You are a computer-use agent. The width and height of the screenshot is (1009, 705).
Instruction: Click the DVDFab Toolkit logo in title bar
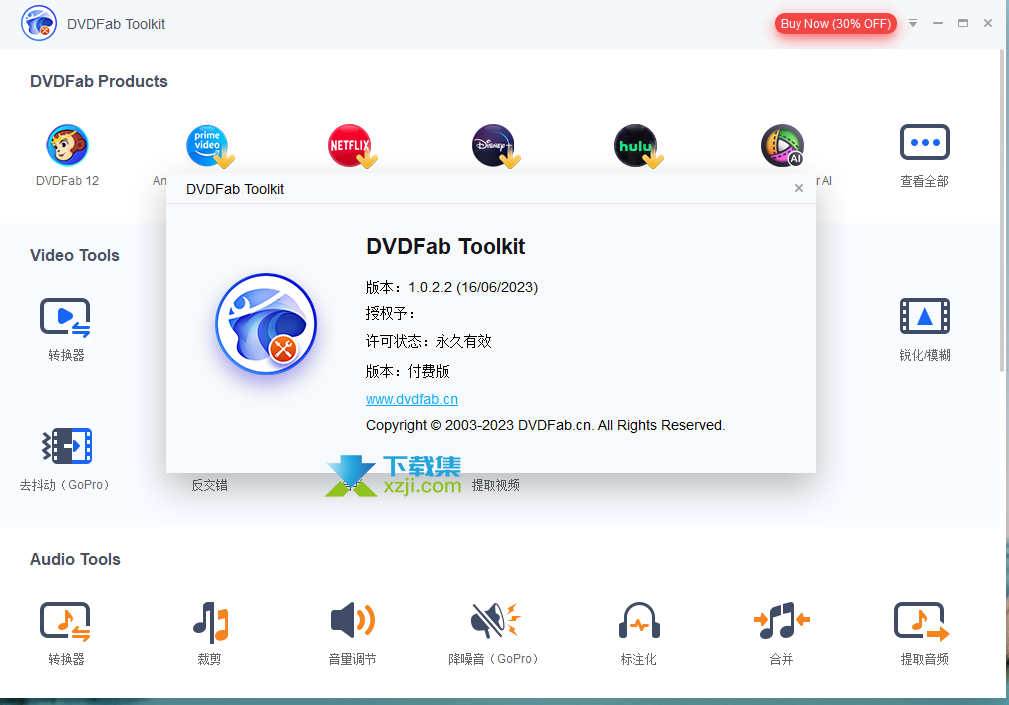tap(39, 23)
